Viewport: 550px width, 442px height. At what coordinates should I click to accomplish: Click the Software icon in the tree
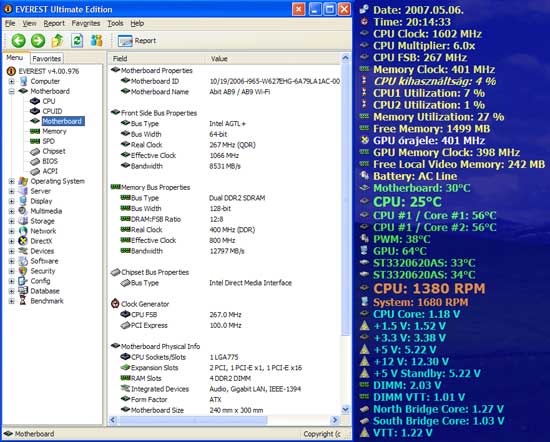pos(23,261)
